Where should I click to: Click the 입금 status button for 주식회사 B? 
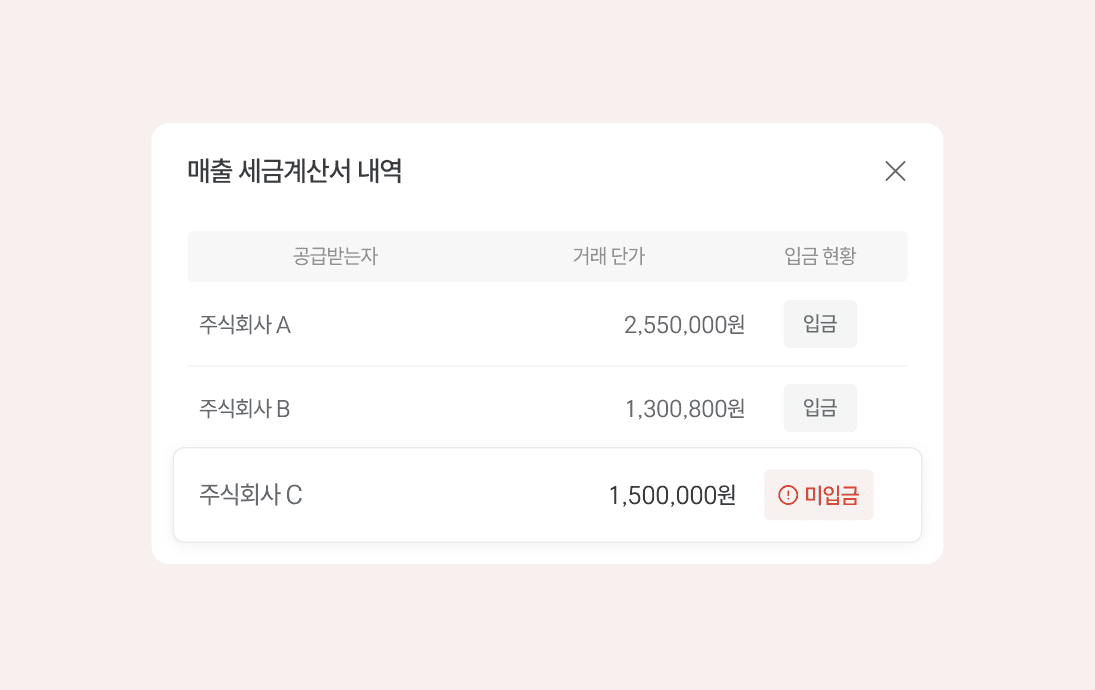click(820, 407)
